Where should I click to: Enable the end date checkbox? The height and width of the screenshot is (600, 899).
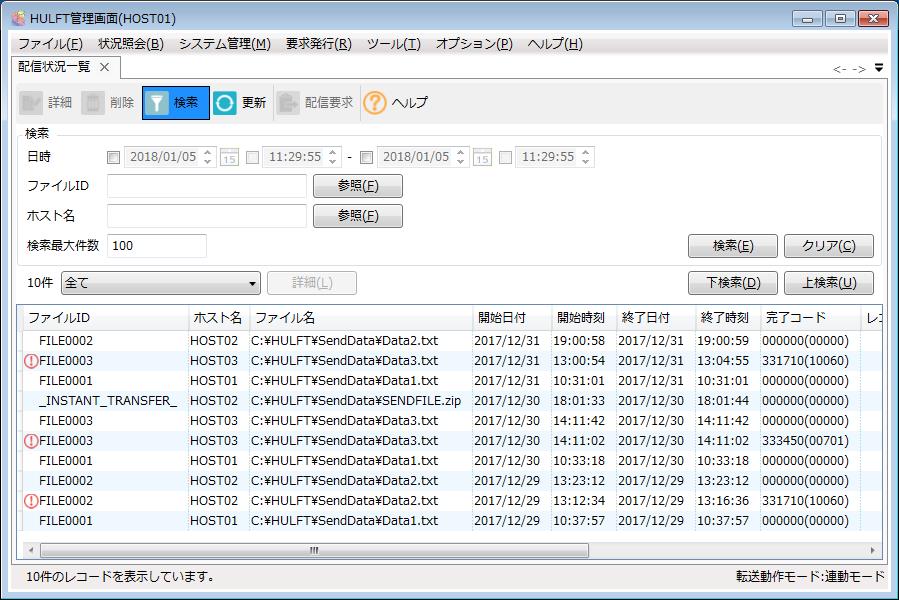point(366,157)
